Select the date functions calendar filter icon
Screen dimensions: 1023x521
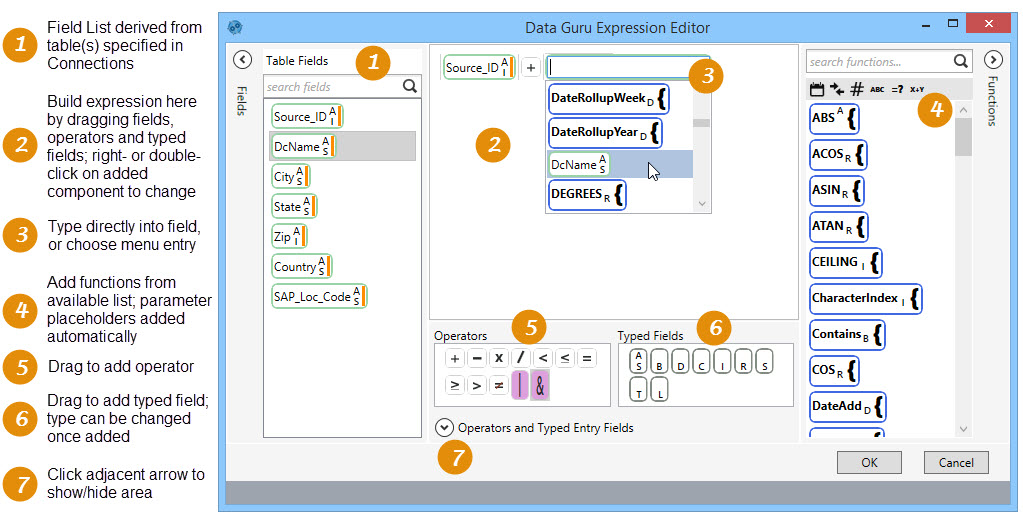pos(817,89)
